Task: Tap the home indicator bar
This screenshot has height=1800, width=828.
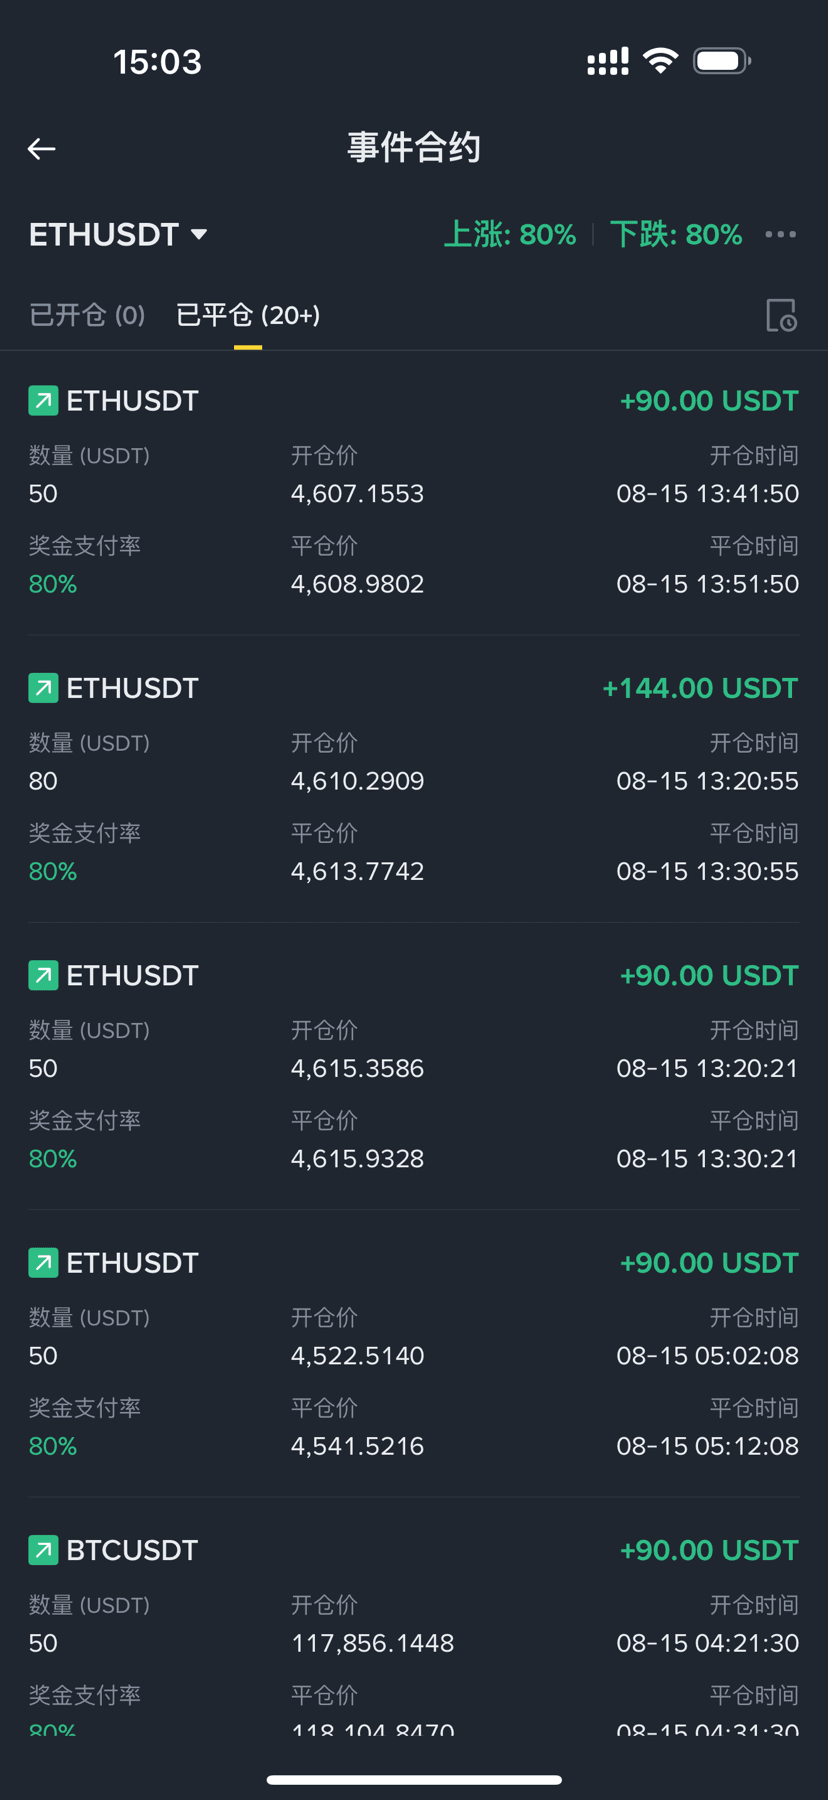Action: click(414, 1780)
